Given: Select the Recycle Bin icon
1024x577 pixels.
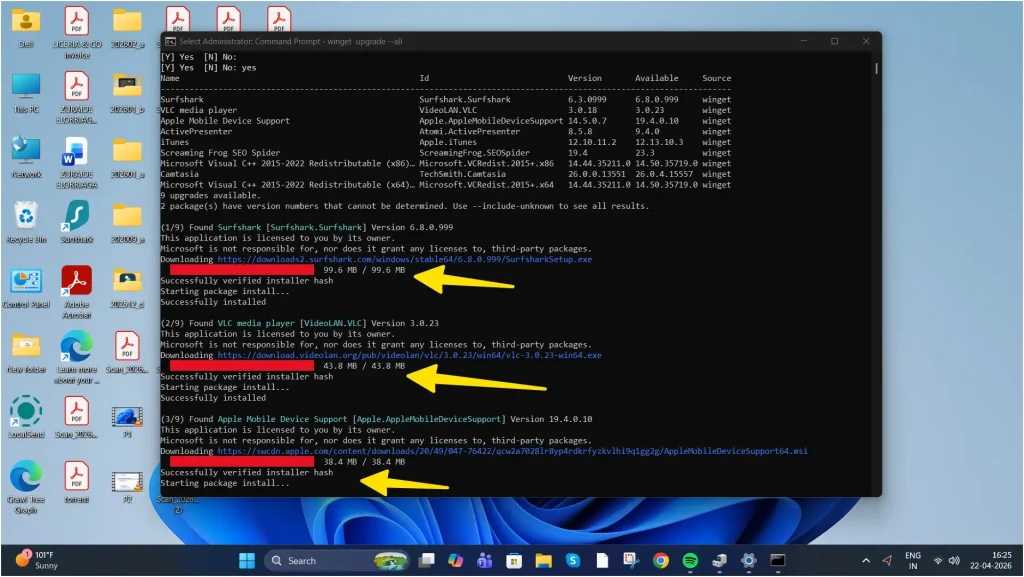Looking at the screenshot, I should [26, 223].
